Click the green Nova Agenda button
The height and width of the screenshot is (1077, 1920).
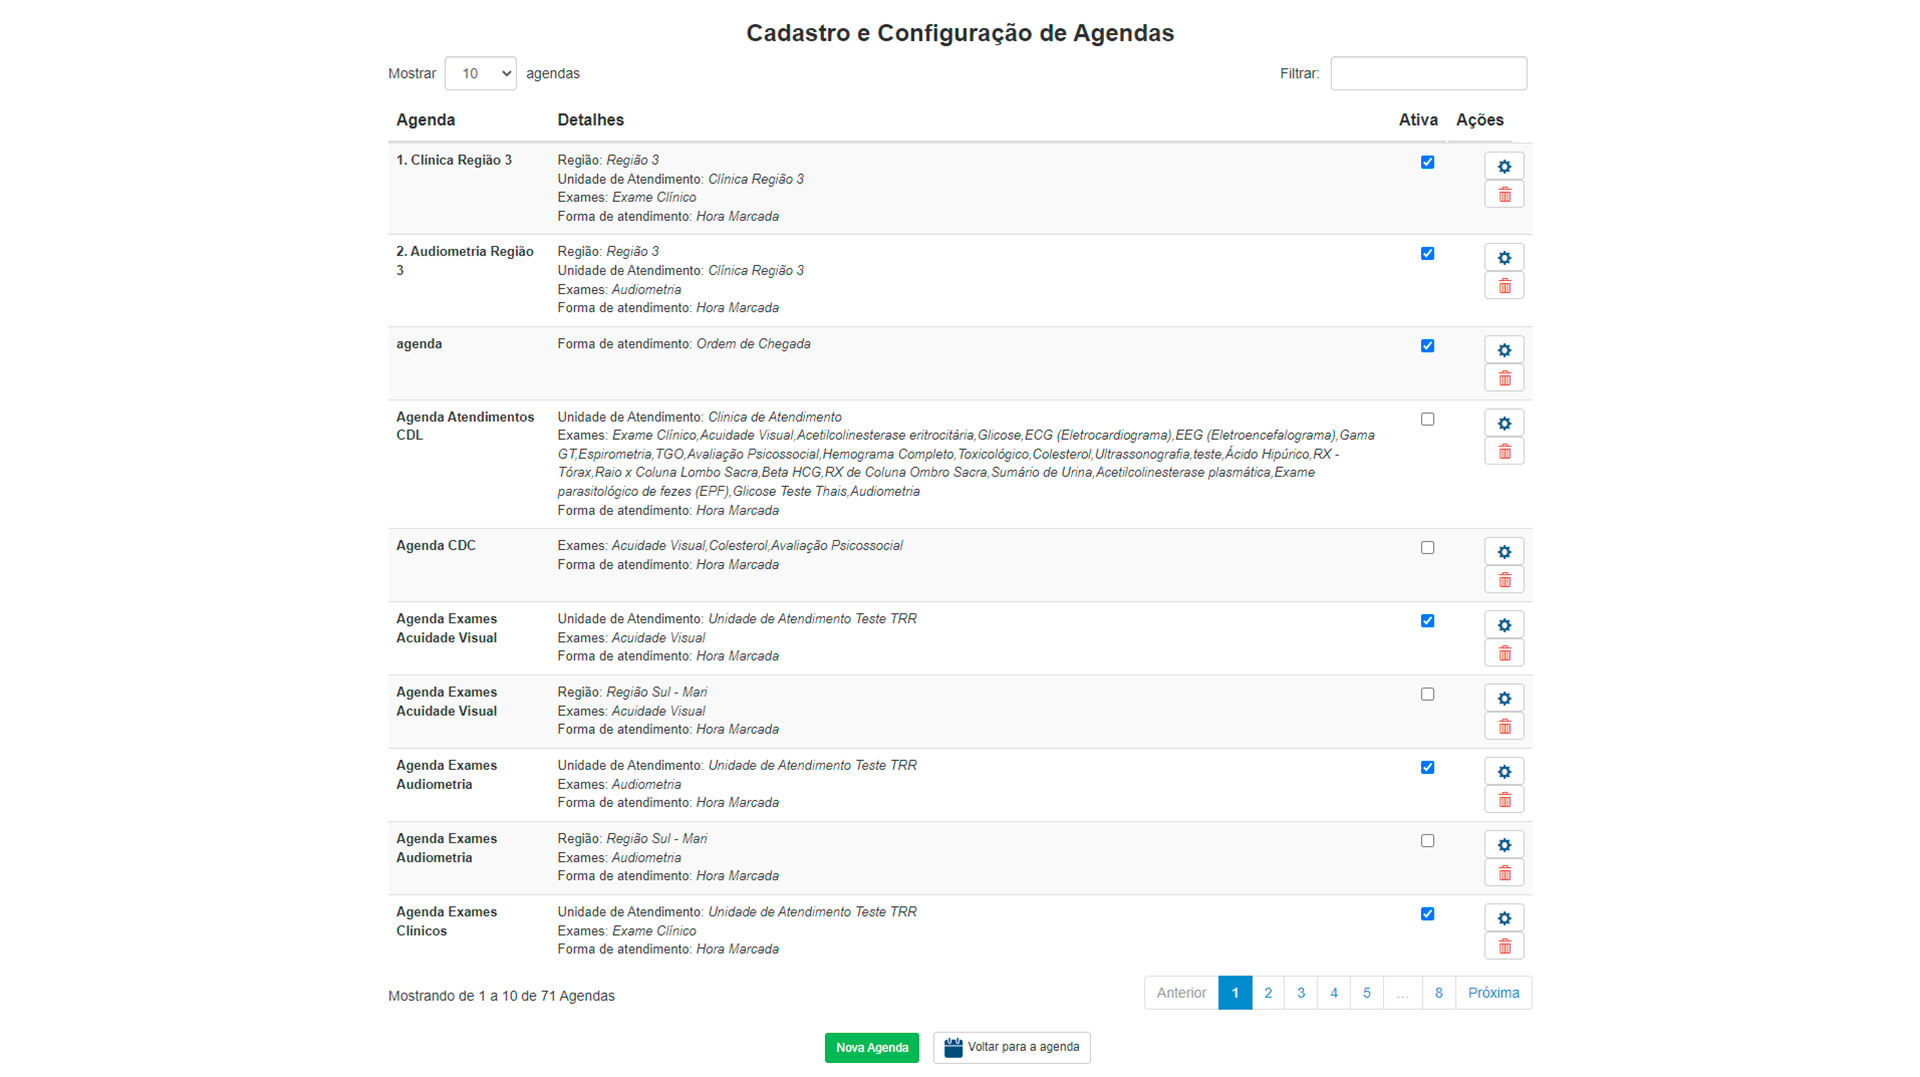click(x=871, y=1048)
